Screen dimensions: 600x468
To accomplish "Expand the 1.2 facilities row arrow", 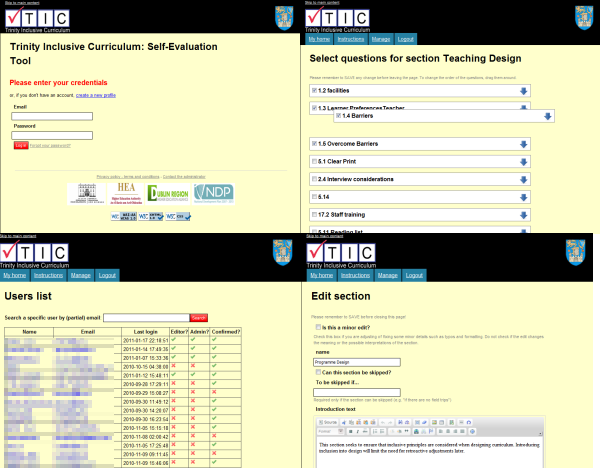I will (x=523, y=91).
